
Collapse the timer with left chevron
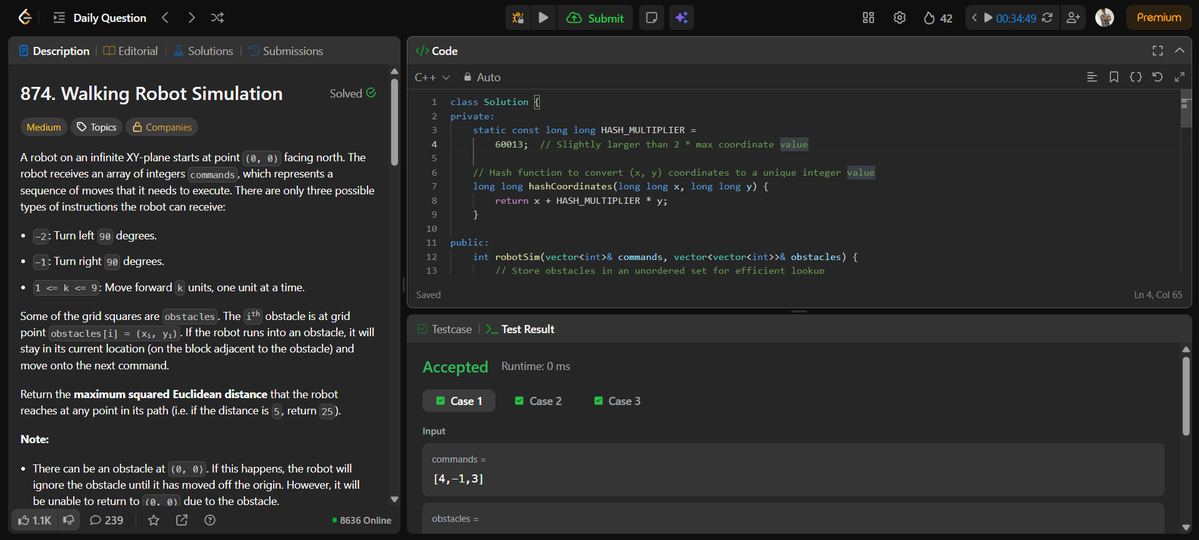pyautogui.click(x=974, y=18)
